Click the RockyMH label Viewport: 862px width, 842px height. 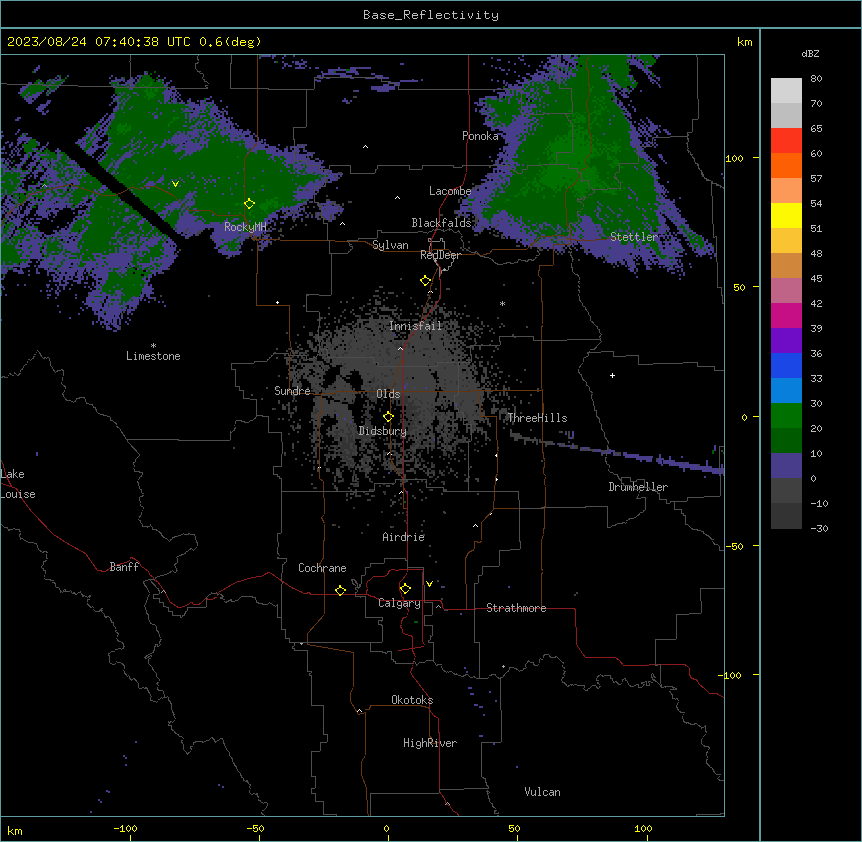tap(245, 226)
